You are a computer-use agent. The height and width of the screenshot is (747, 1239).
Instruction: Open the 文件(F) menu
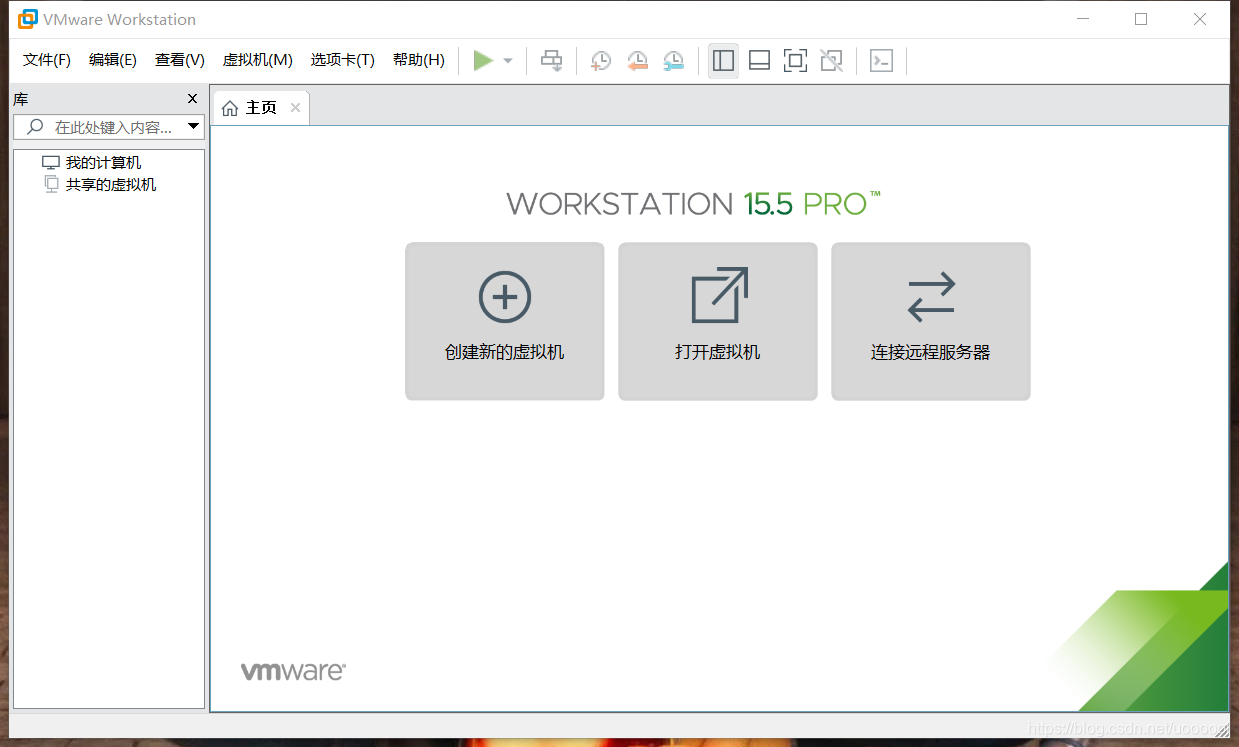click(47, 60)
